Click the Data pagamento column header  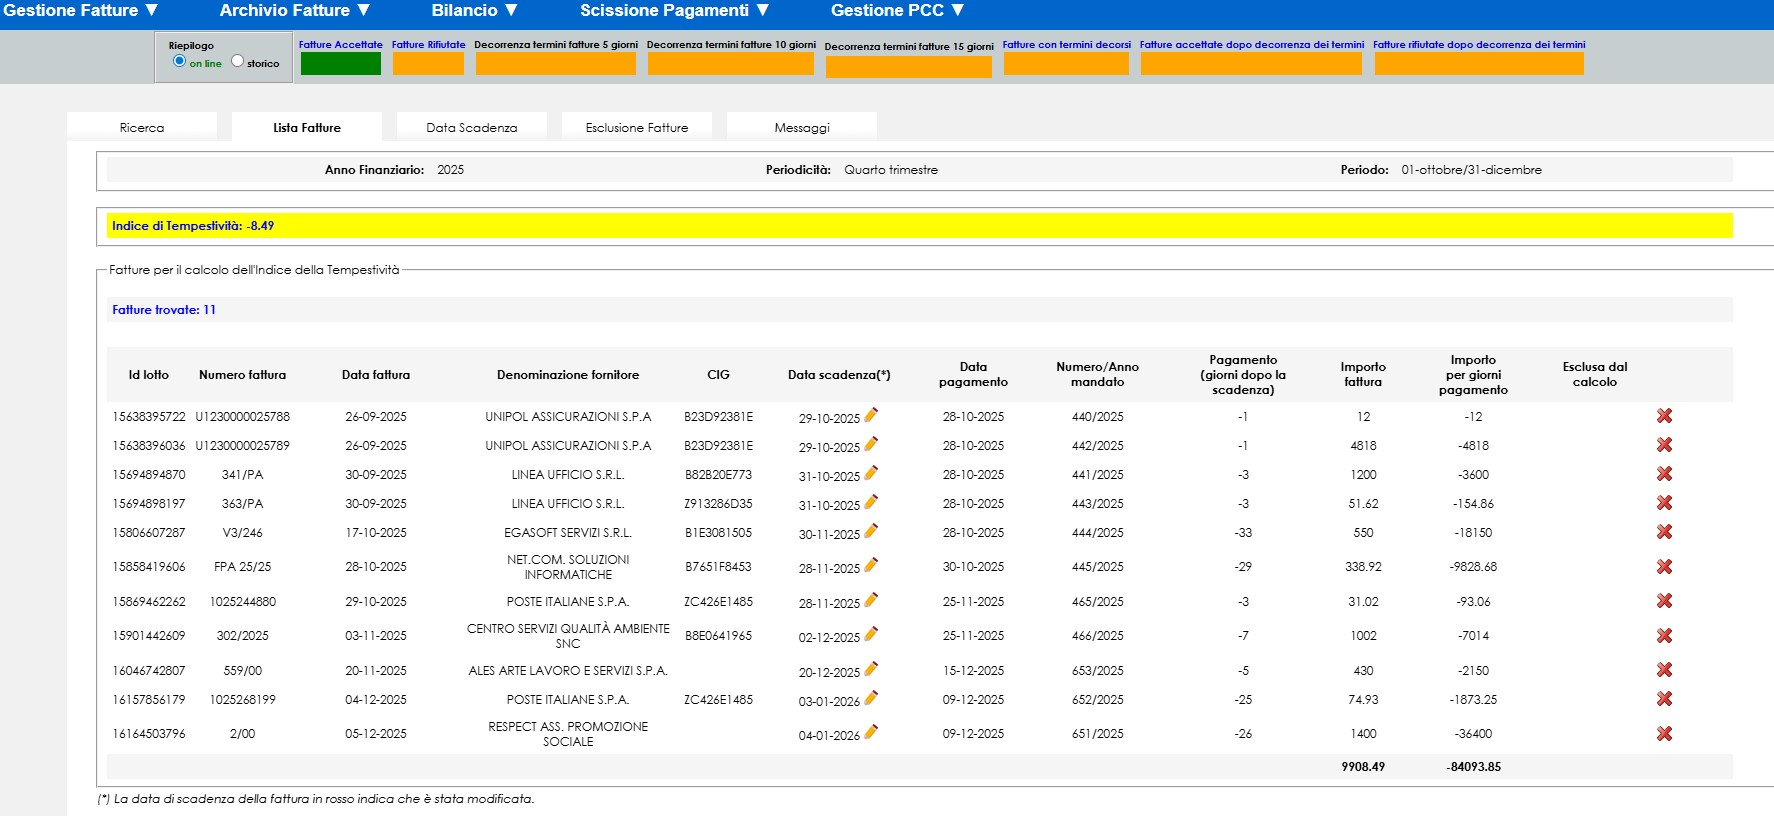pos(973,374)
